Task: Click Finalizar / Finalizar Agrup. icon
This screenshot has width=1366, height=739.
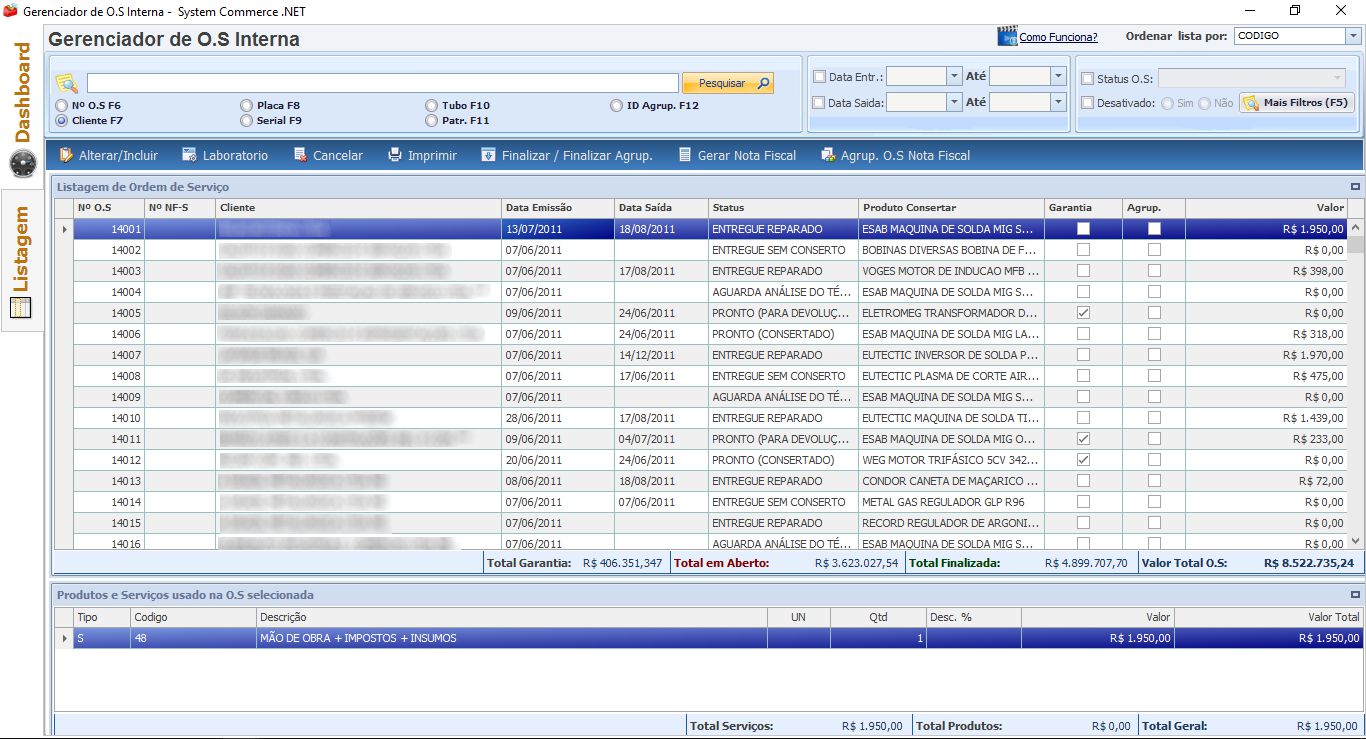Action: 488,155
